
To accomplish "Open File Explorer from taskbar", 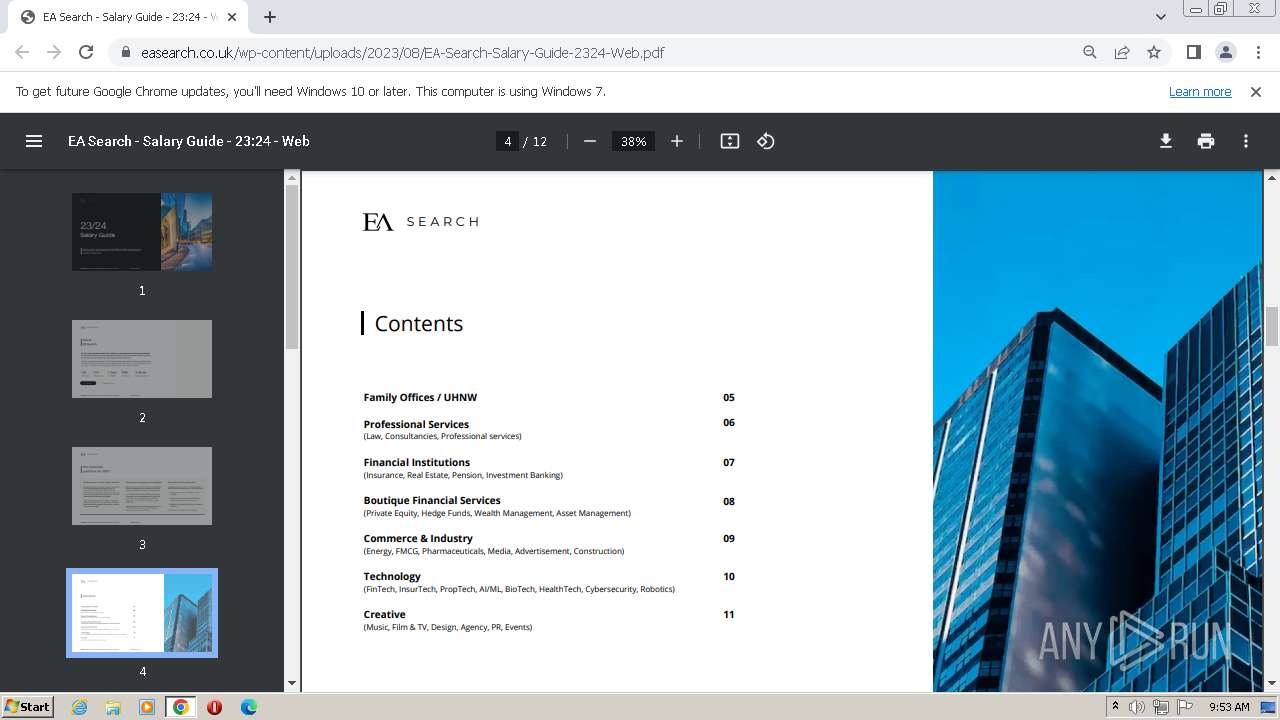I will coord(113,707).
